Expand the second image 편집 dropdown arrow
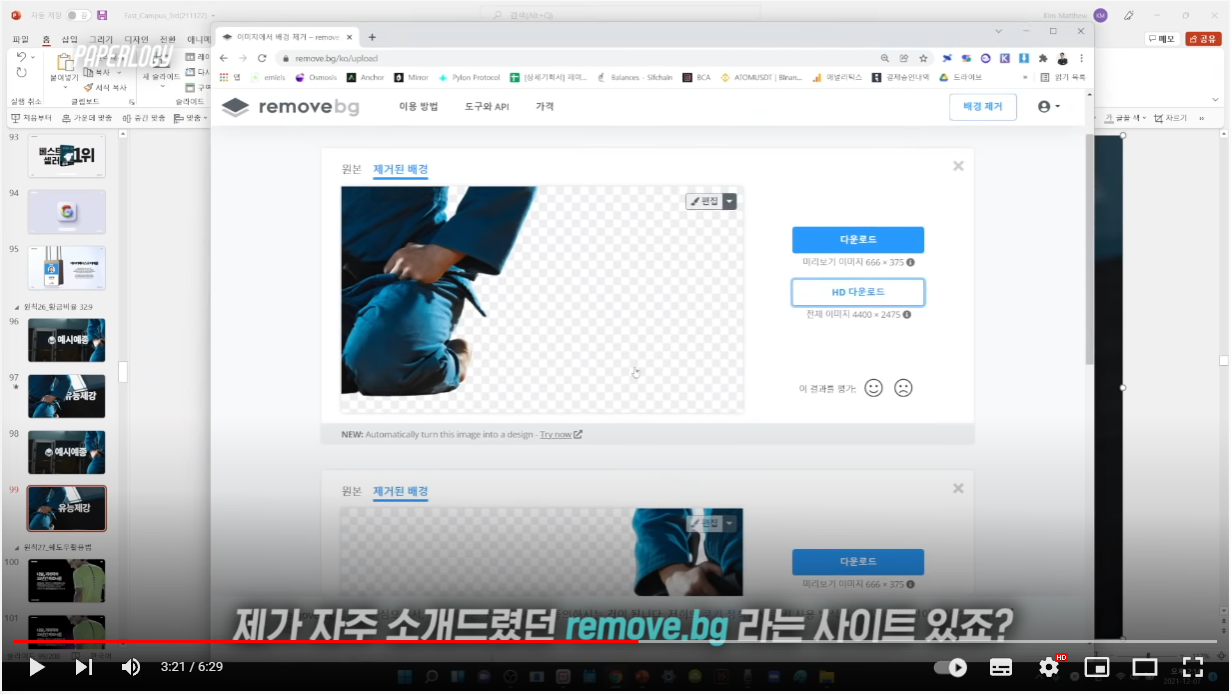This screenshot has height=694, width=1231. point(730,523)
